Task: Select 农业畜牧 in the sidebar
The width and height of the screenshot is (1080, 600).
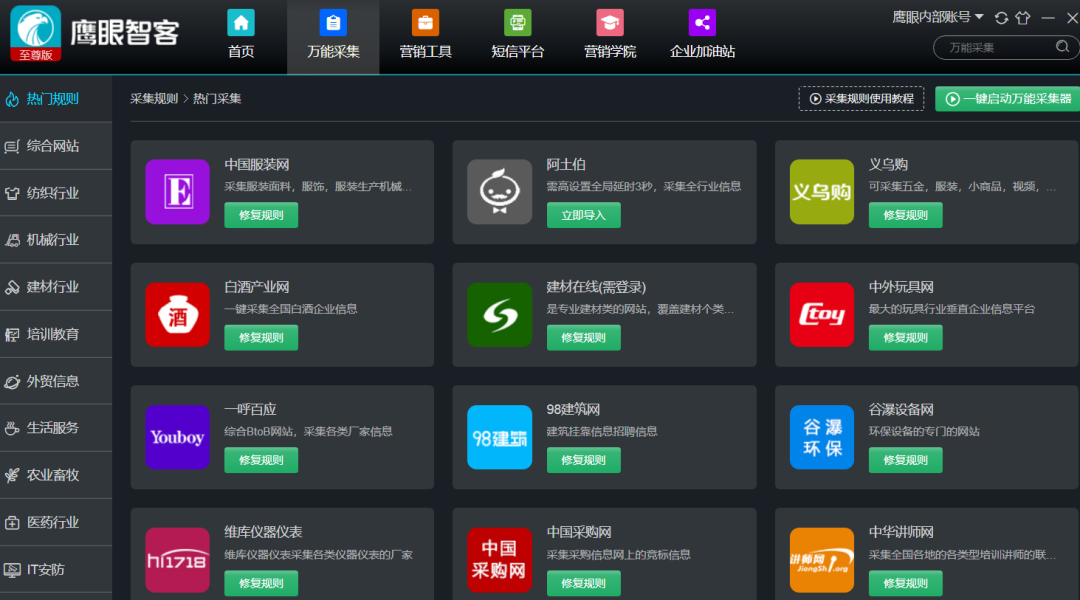Action: coord(56,475)
